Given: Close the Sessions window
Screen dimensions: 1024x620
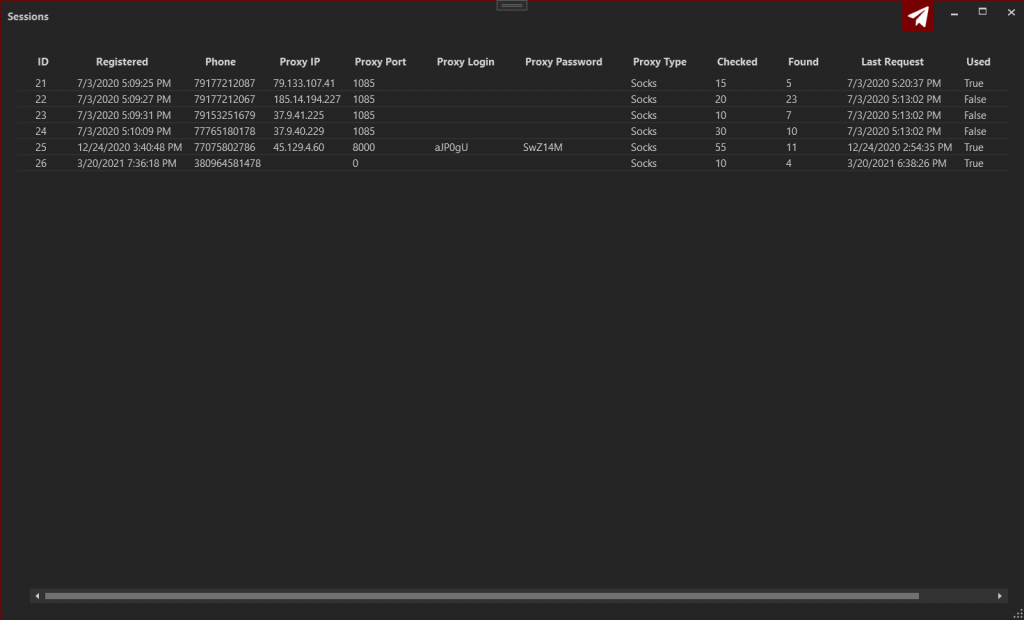Looking at the screenshot, I should (x=1010, y=12).
